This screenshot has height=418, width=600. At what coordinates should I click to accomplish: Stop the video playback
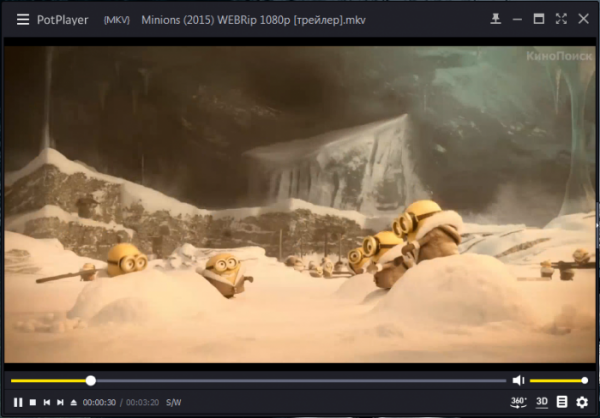[x=33, y=402]
